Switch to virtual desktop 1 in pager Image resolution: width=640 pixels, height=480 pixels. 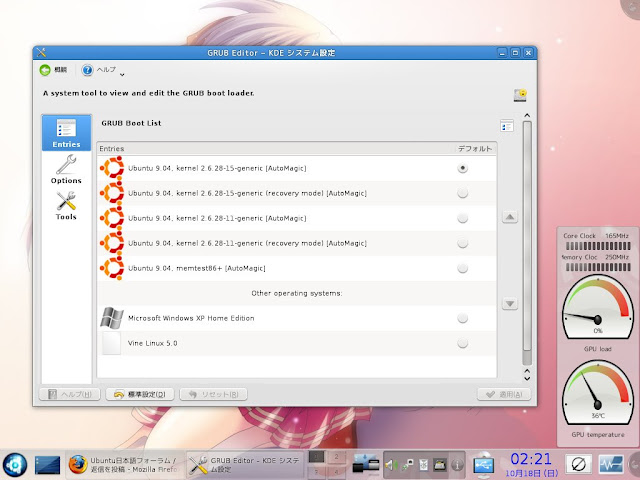point(317,457)
